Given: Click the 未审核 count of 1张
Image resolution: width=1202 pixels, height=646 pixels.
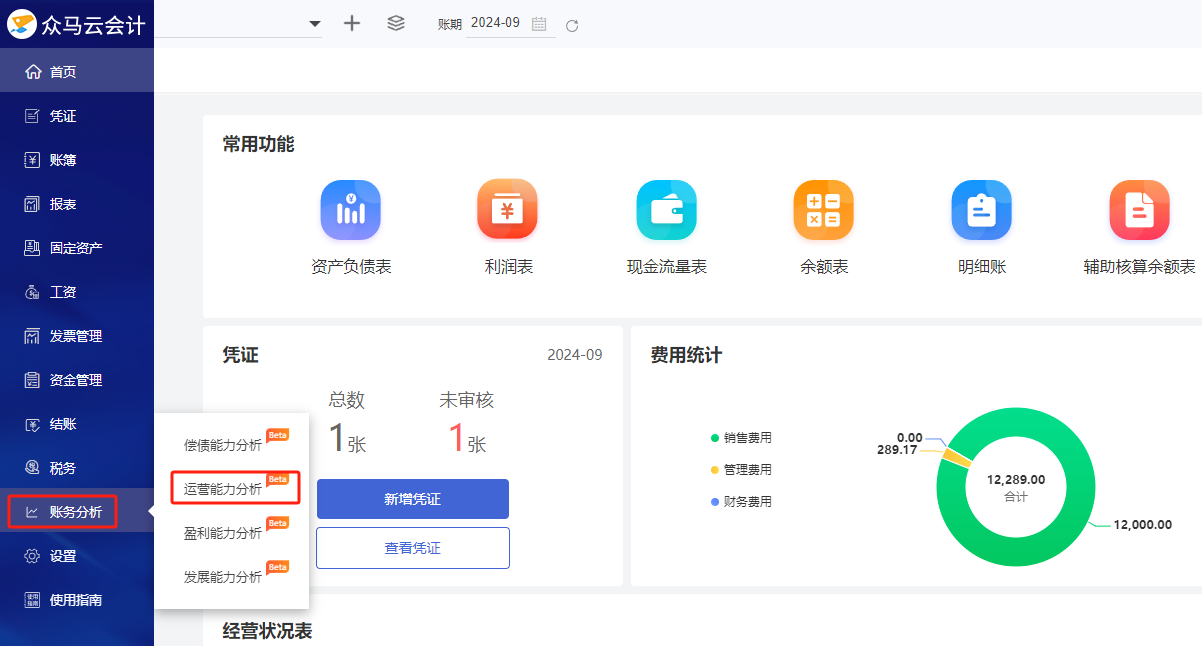Looking at the screenshot, I should click(x=467, y=438).
